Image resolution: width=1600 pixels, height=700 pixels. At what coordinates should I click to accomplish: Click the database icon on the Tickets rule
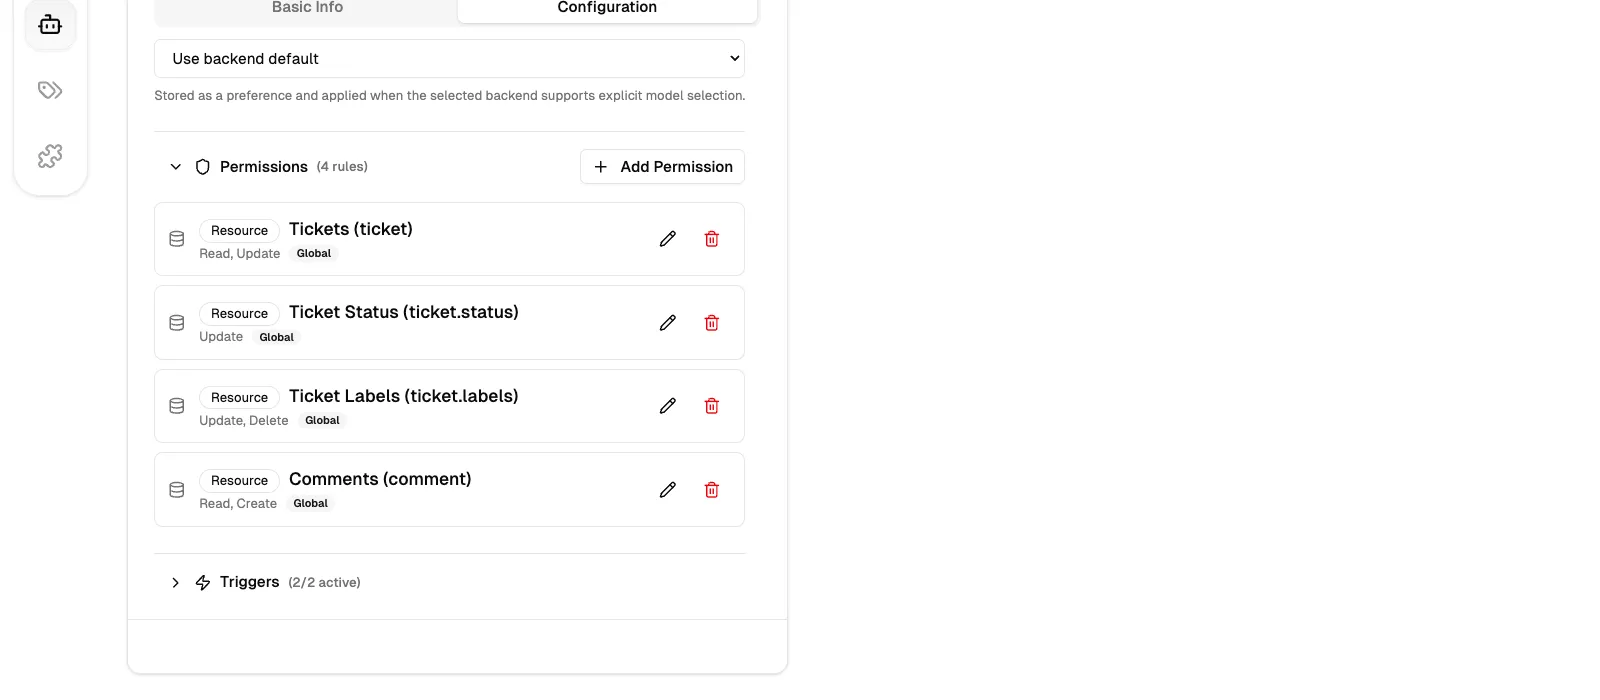click(x=176, y=238)
